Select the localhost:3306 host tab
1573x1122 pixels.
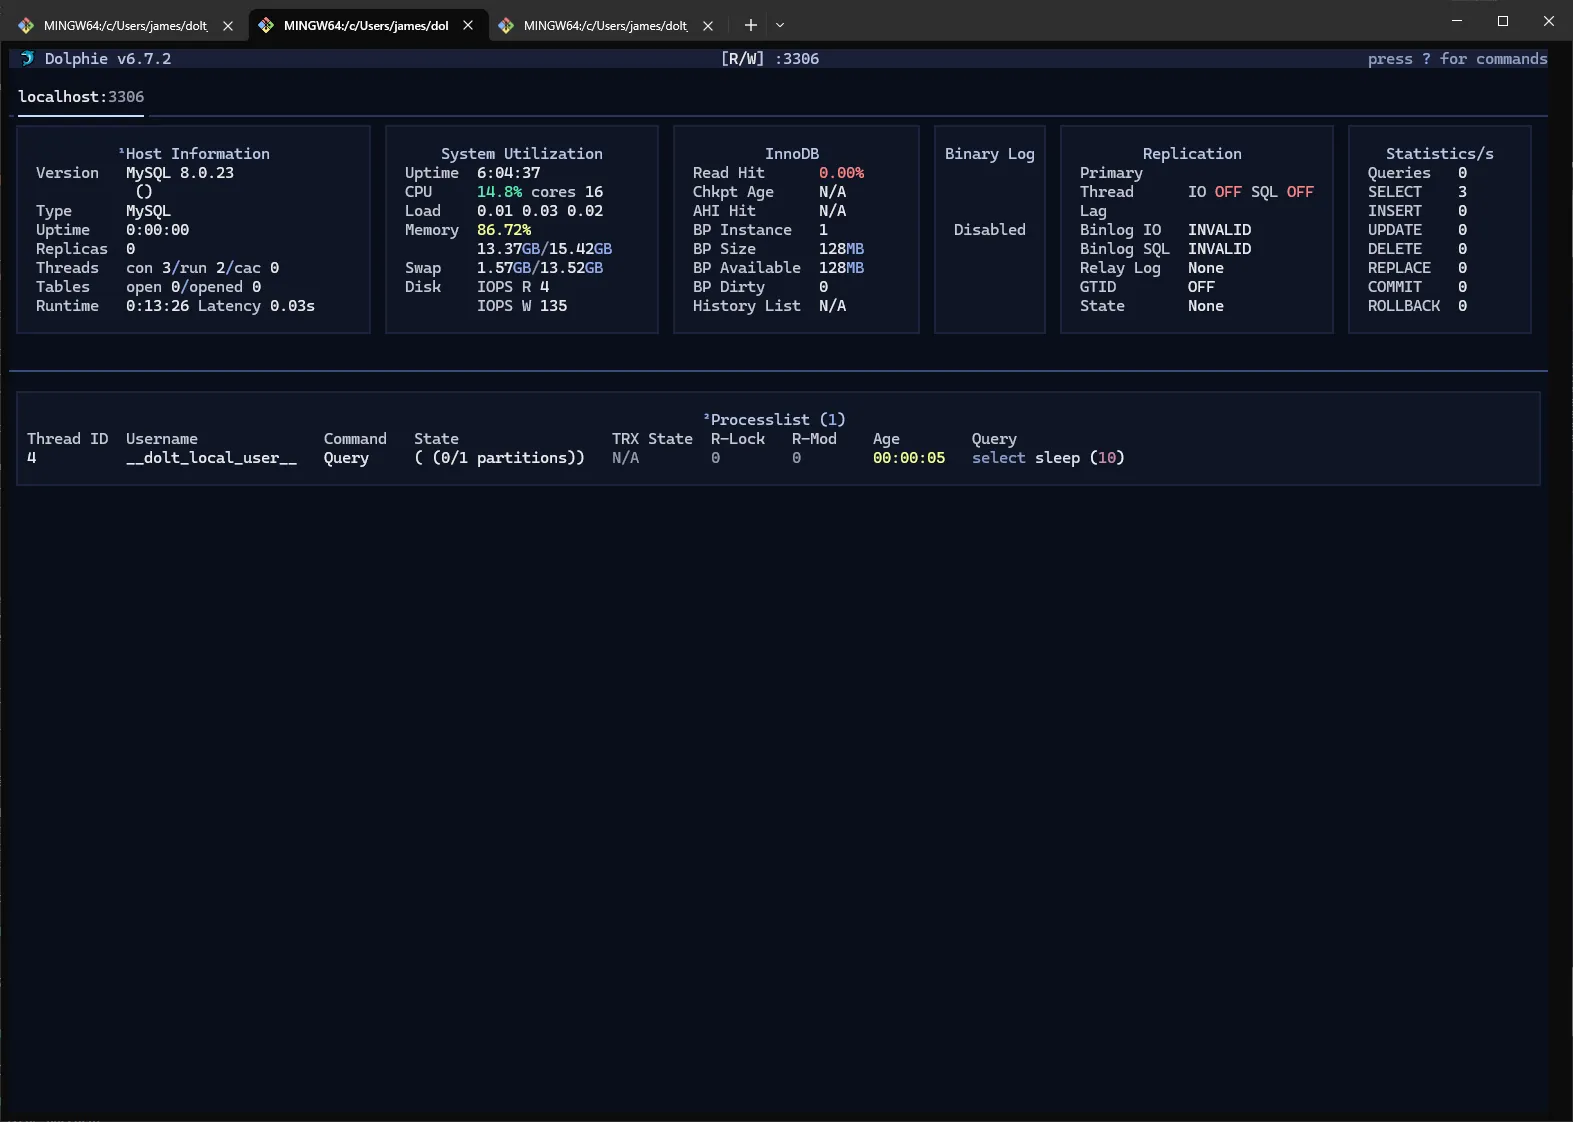coord(81,97)
